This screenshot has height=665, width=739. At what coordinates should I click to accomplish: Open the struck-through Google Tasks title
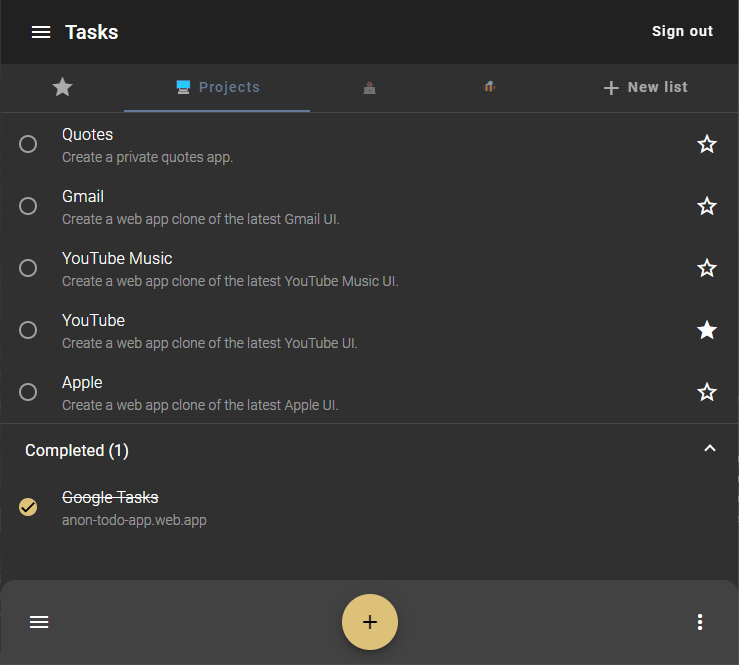pos(110,498)
